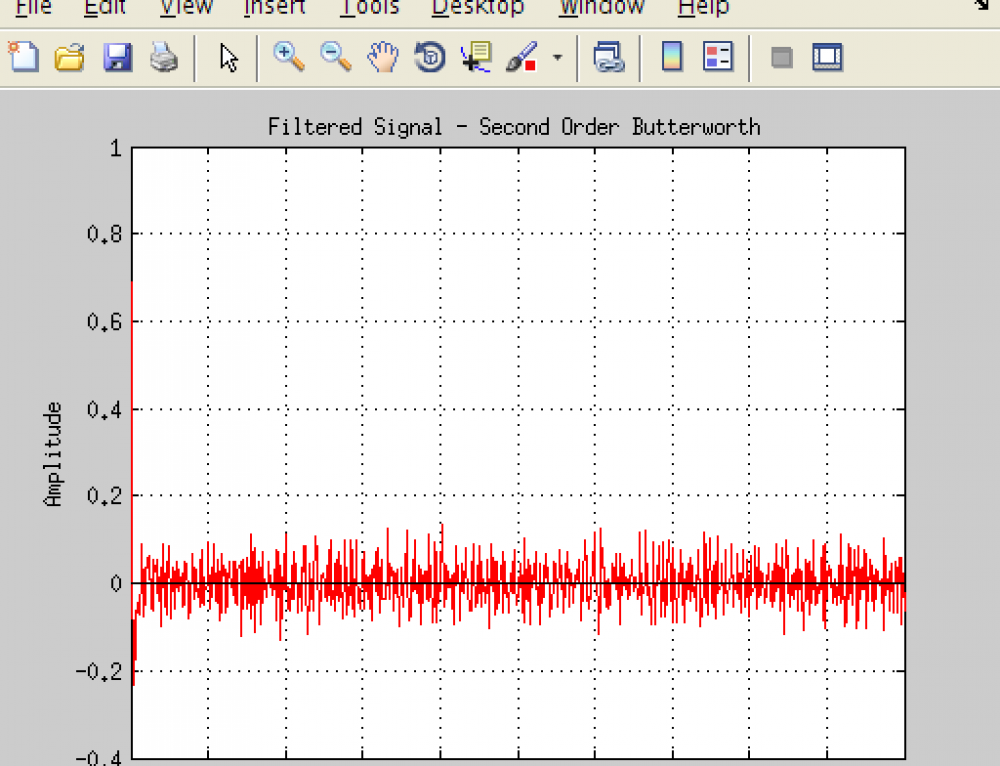Insert a legend using the toolbar icon

718,57
